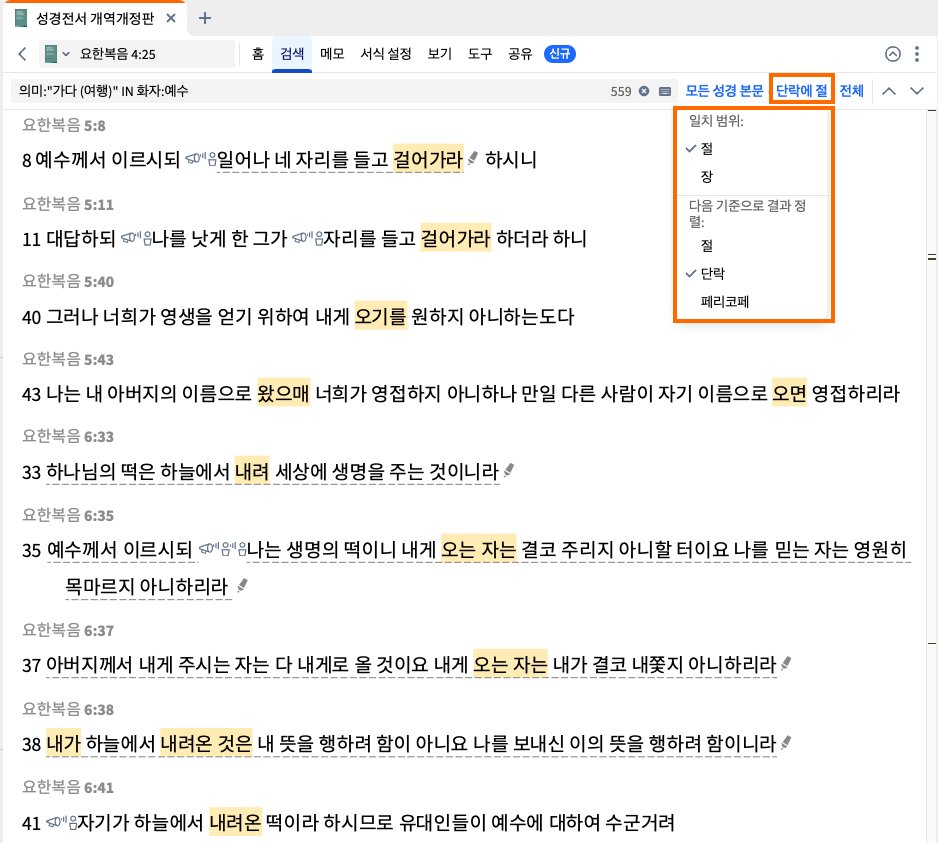The height and width of the screenshot is (843, 938).
Task: Switch to the 홈 menu
Action: pos(257,54)
